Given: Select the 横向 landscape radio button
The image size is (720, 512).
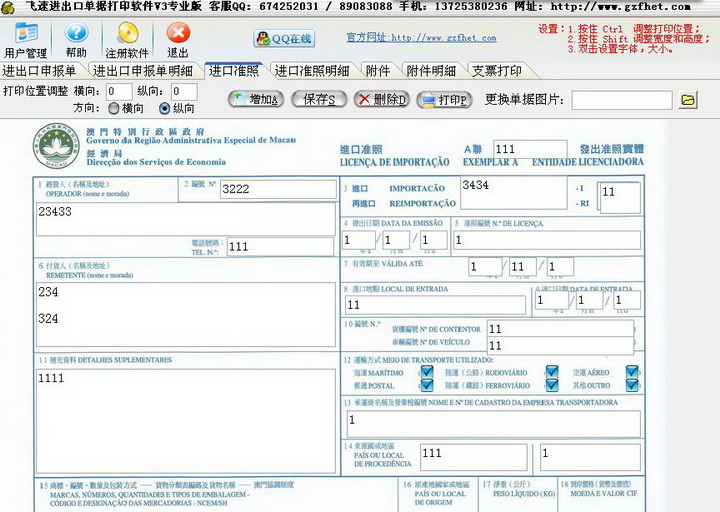Looking at the screenshot, I should [113, 108].
